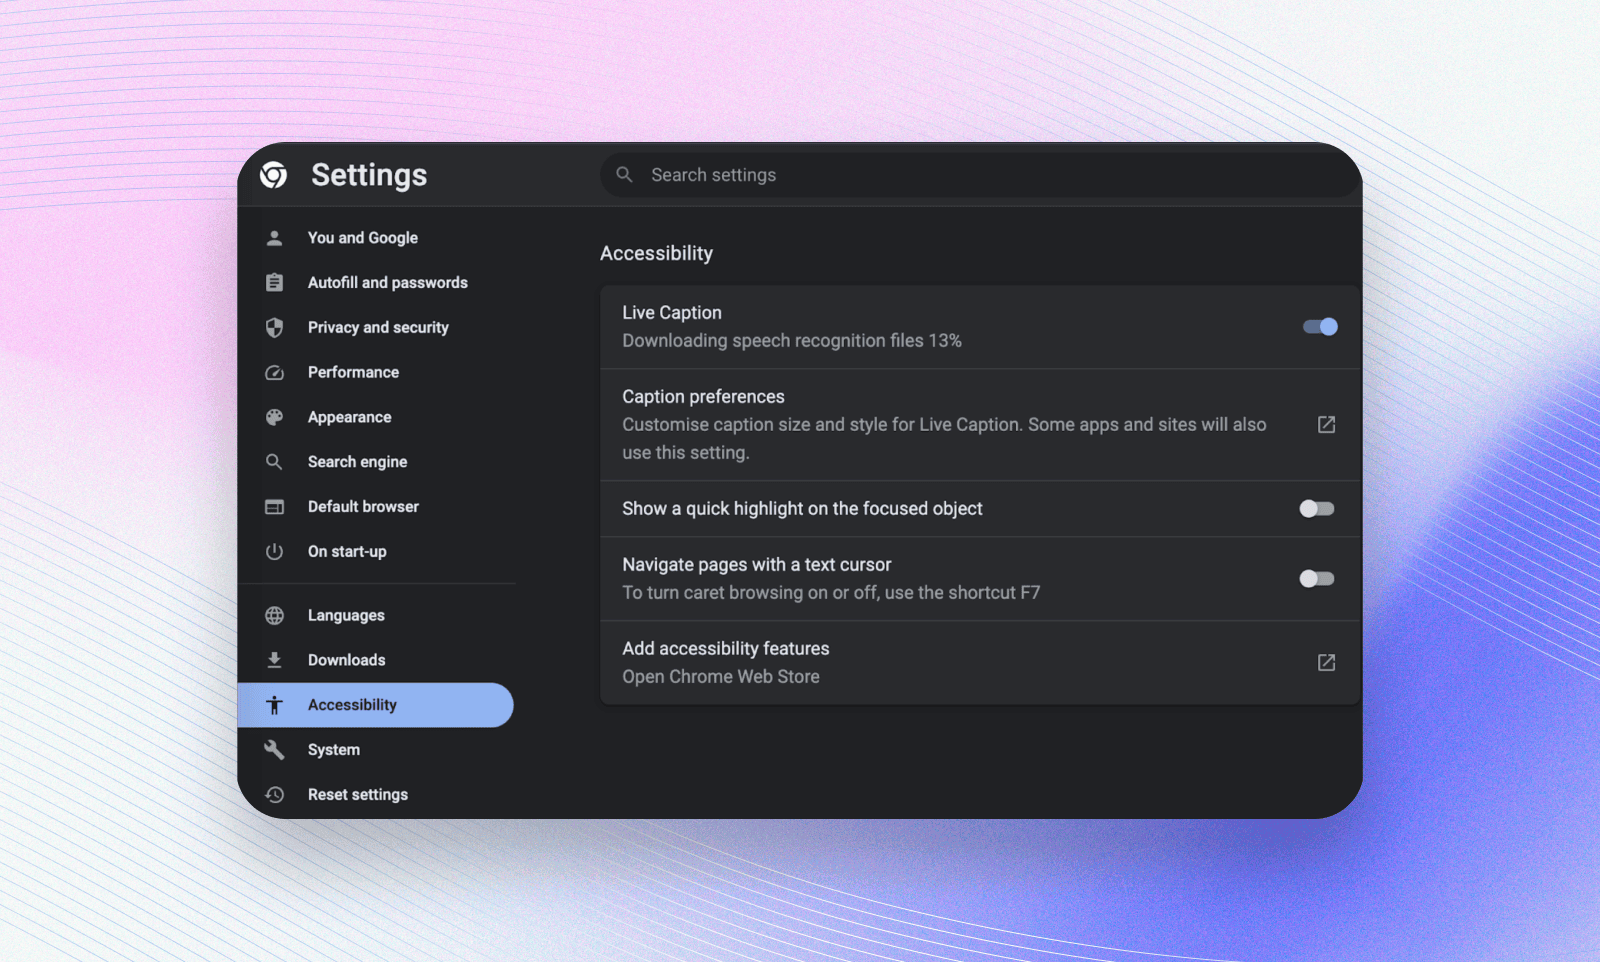Enable quick highlight on focused object toggle
The width and height of the screenshot is (1600, 962).
1317,509
